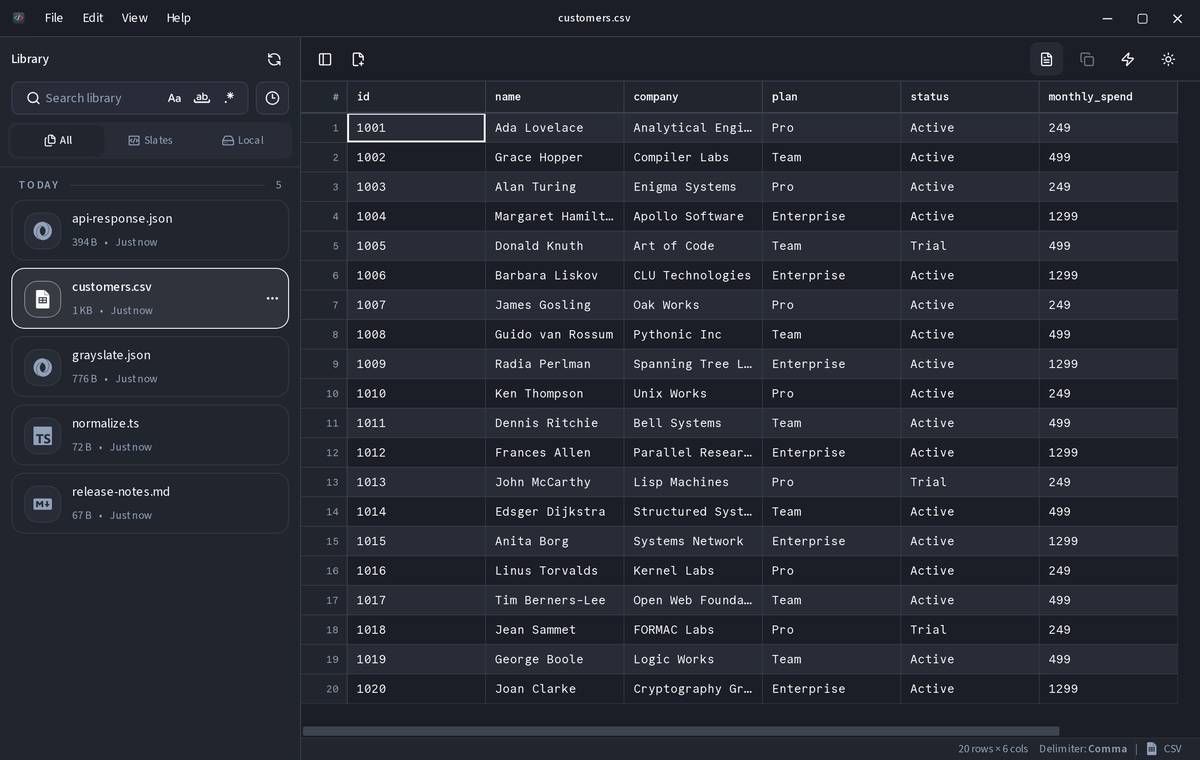Click the status column header
The image size is (1200, 760).
(x=970, y=97)
